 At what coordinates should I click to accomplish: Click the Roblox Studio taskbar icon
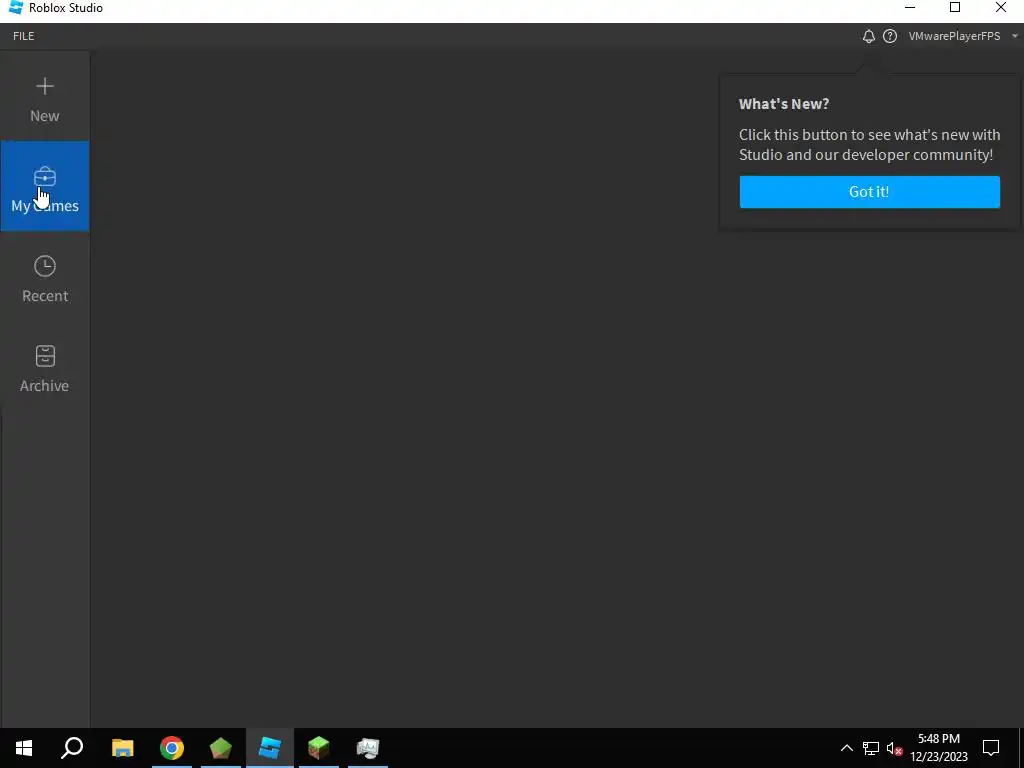(x=270, y=748)
